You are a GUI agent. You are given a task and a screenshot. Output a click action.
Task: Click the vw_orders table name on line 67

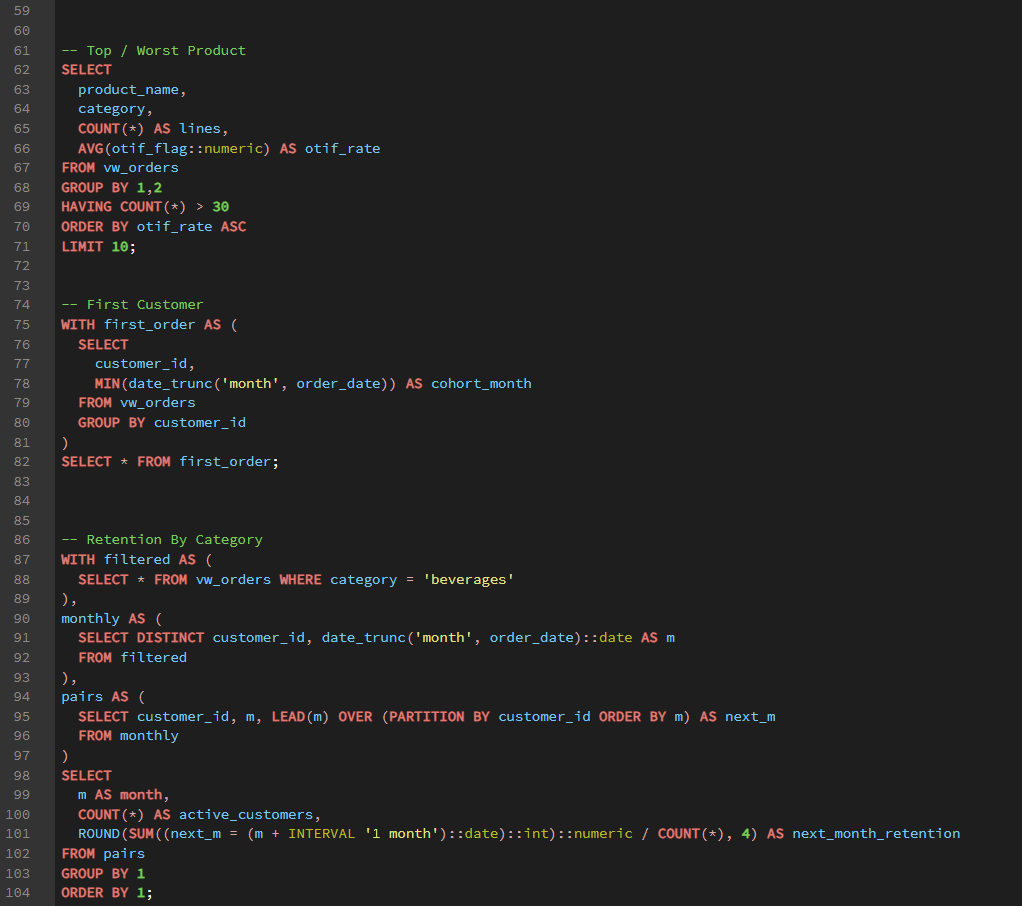140,167
